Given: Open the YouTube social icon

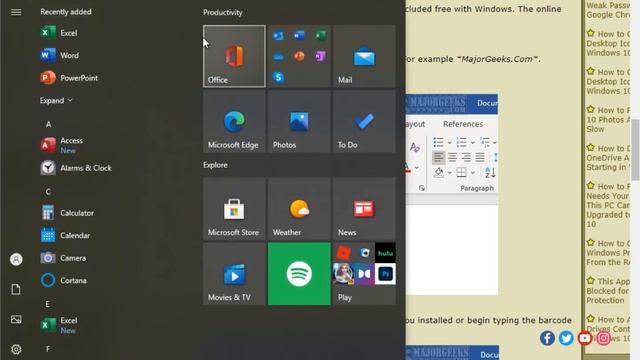Looking at the screenshot, I should coord(585,338).
